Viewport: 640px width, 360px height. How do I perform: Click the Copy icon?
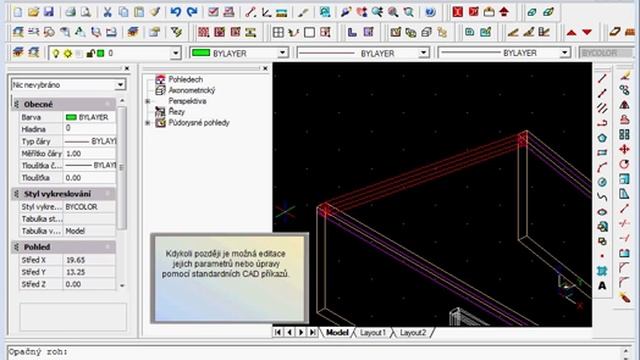[x=123, y=12]
